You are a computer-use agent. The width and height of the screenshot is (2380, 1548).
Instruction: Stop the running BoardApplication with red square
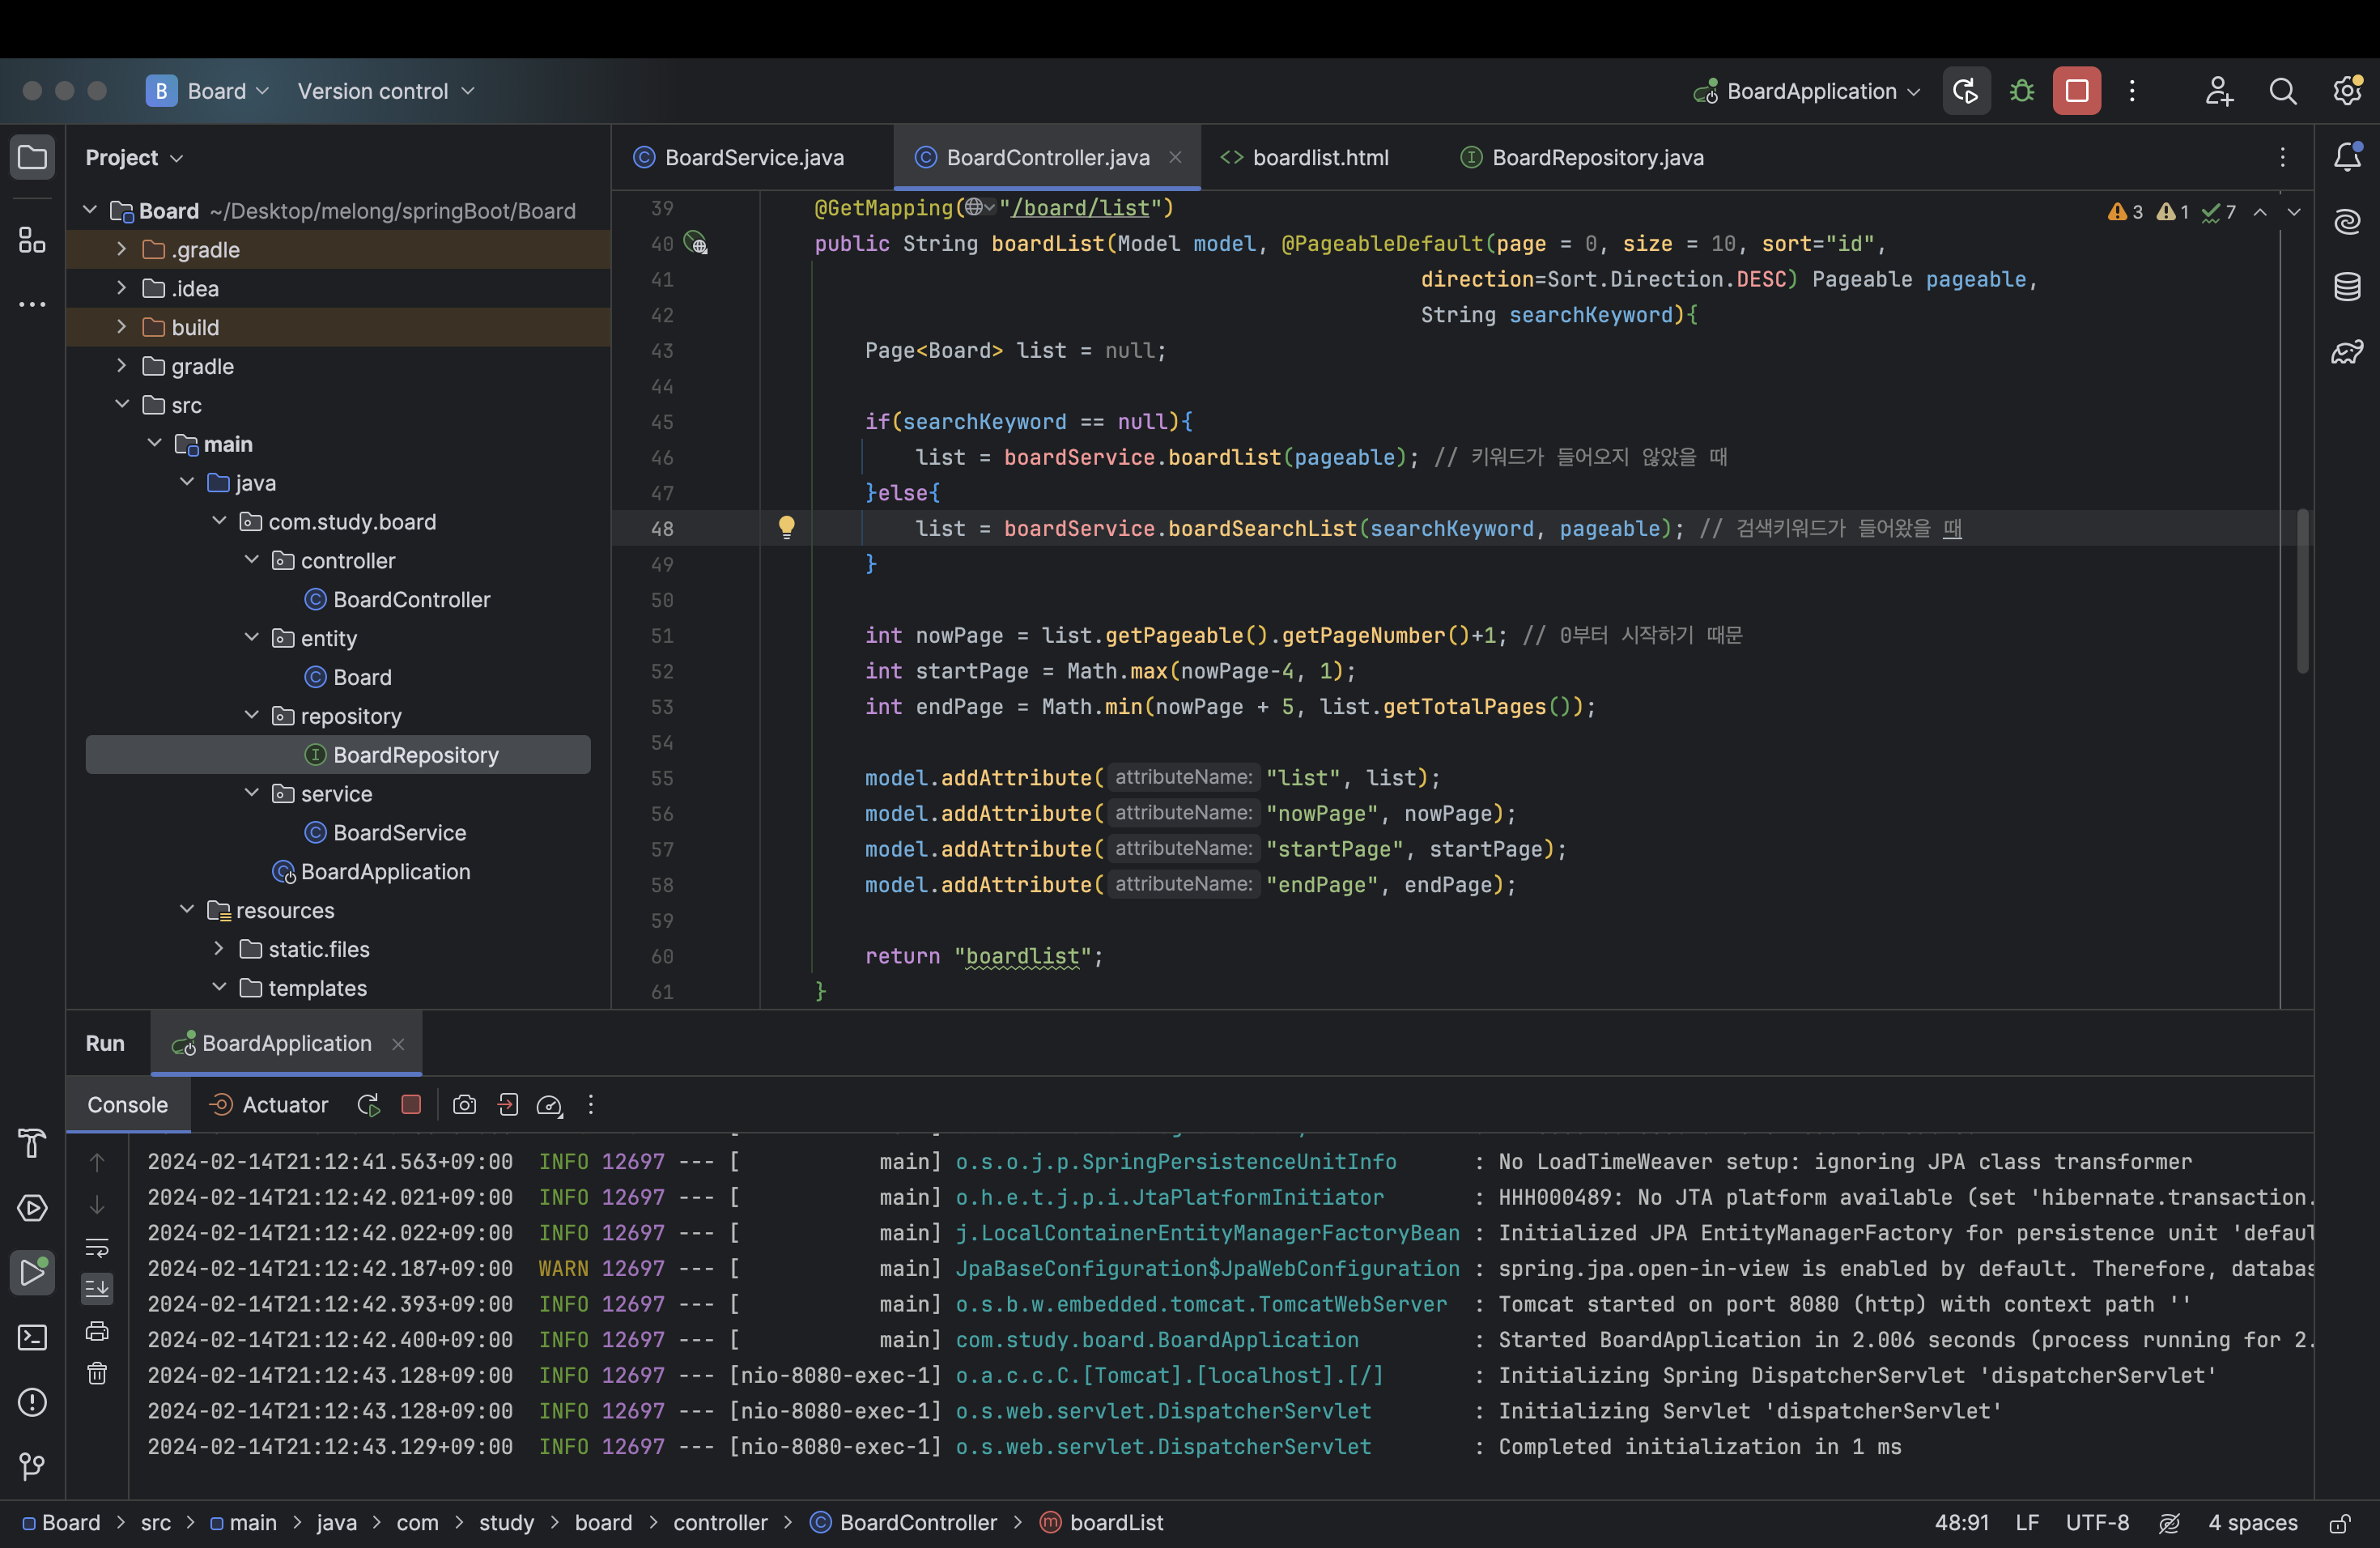pyautogui.click(x=2076, y=91)
